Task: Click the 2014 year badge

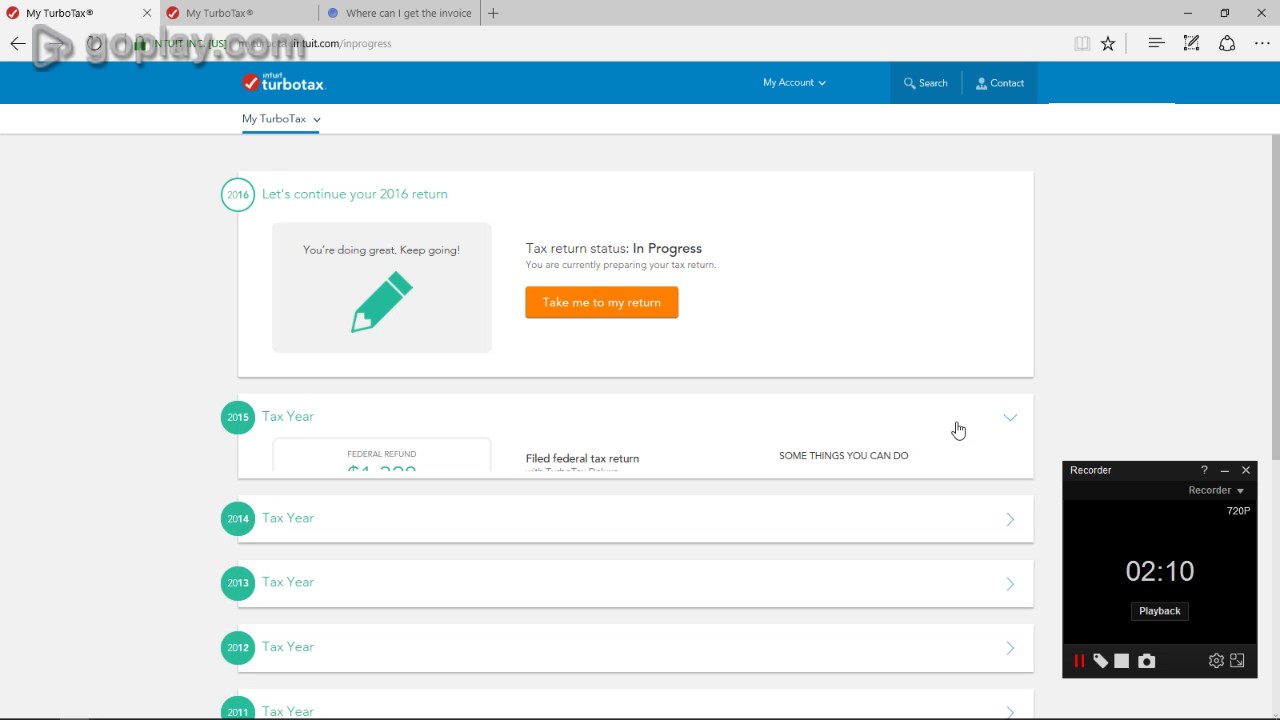Action: (238, 519)
